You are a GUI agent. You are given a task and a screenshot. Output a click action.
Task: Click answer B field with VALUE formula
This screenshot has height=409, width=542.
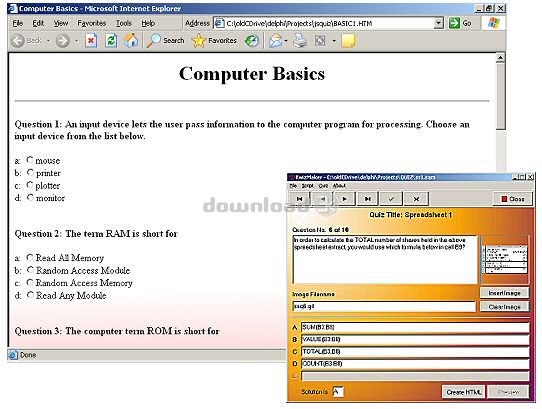click(415, 340)
